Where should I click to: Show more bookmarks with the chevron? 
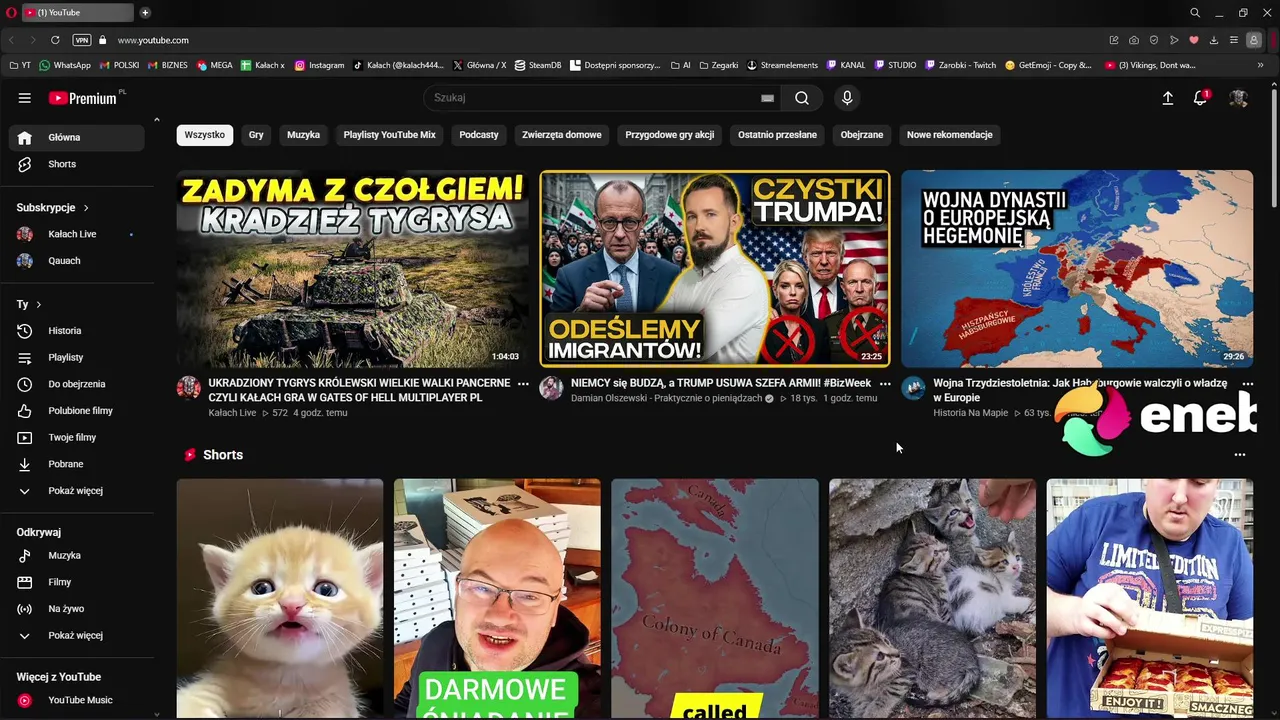click(x=1260, y=65)
